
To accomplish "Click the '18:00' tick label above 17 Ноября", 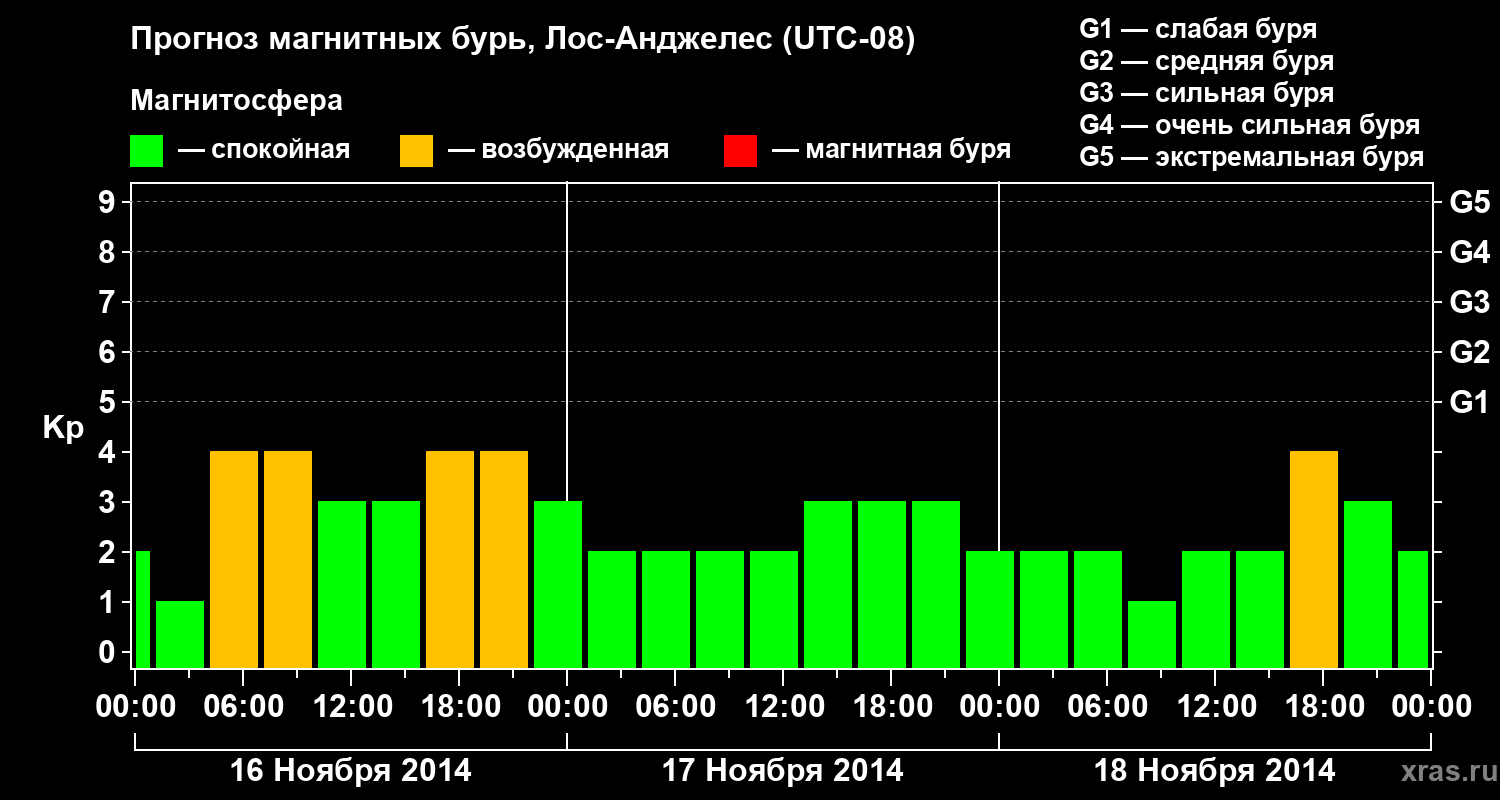I will (x=891, y=707).
